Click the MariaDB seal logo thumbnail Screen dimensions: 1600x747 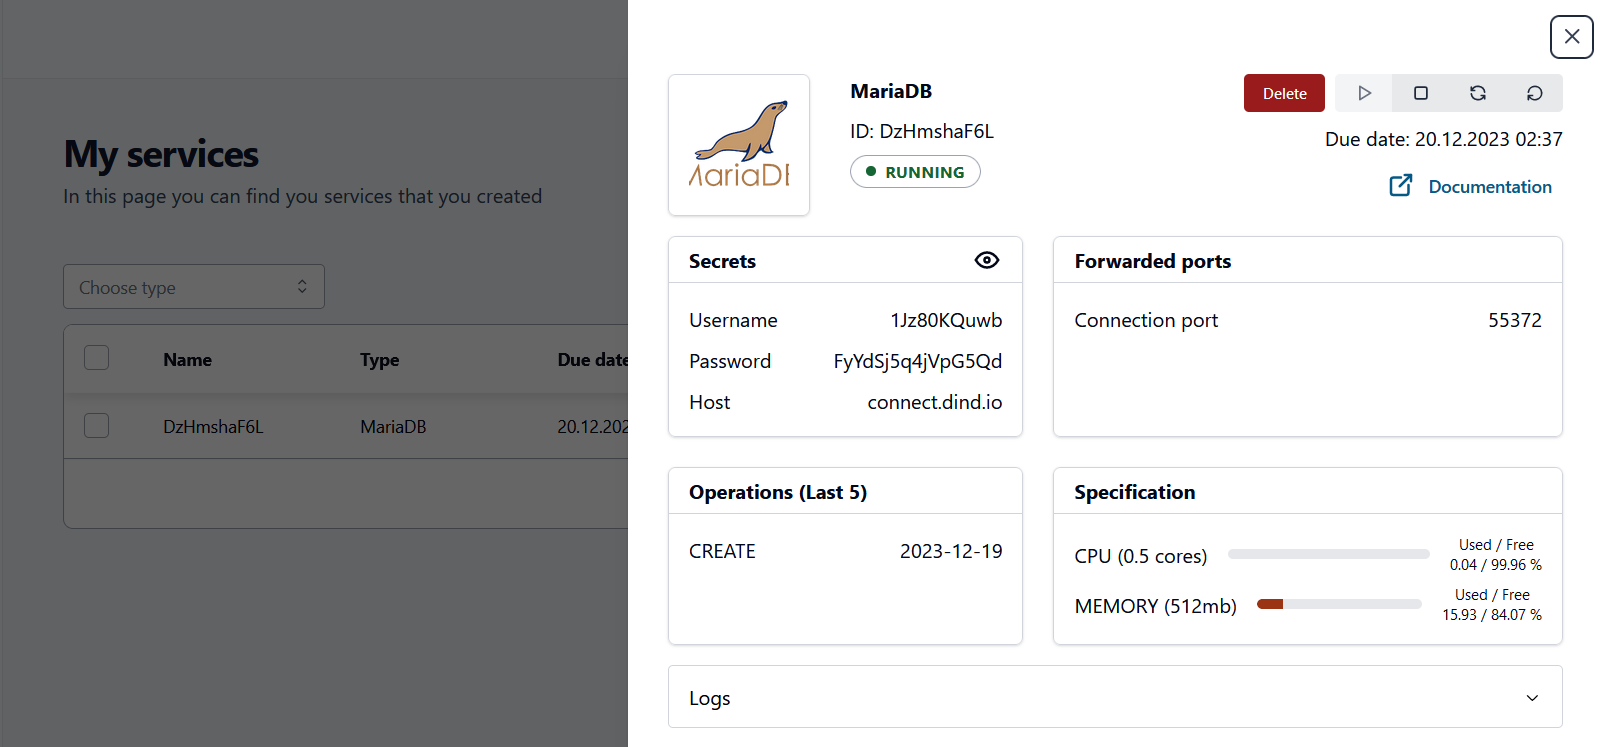739,145
